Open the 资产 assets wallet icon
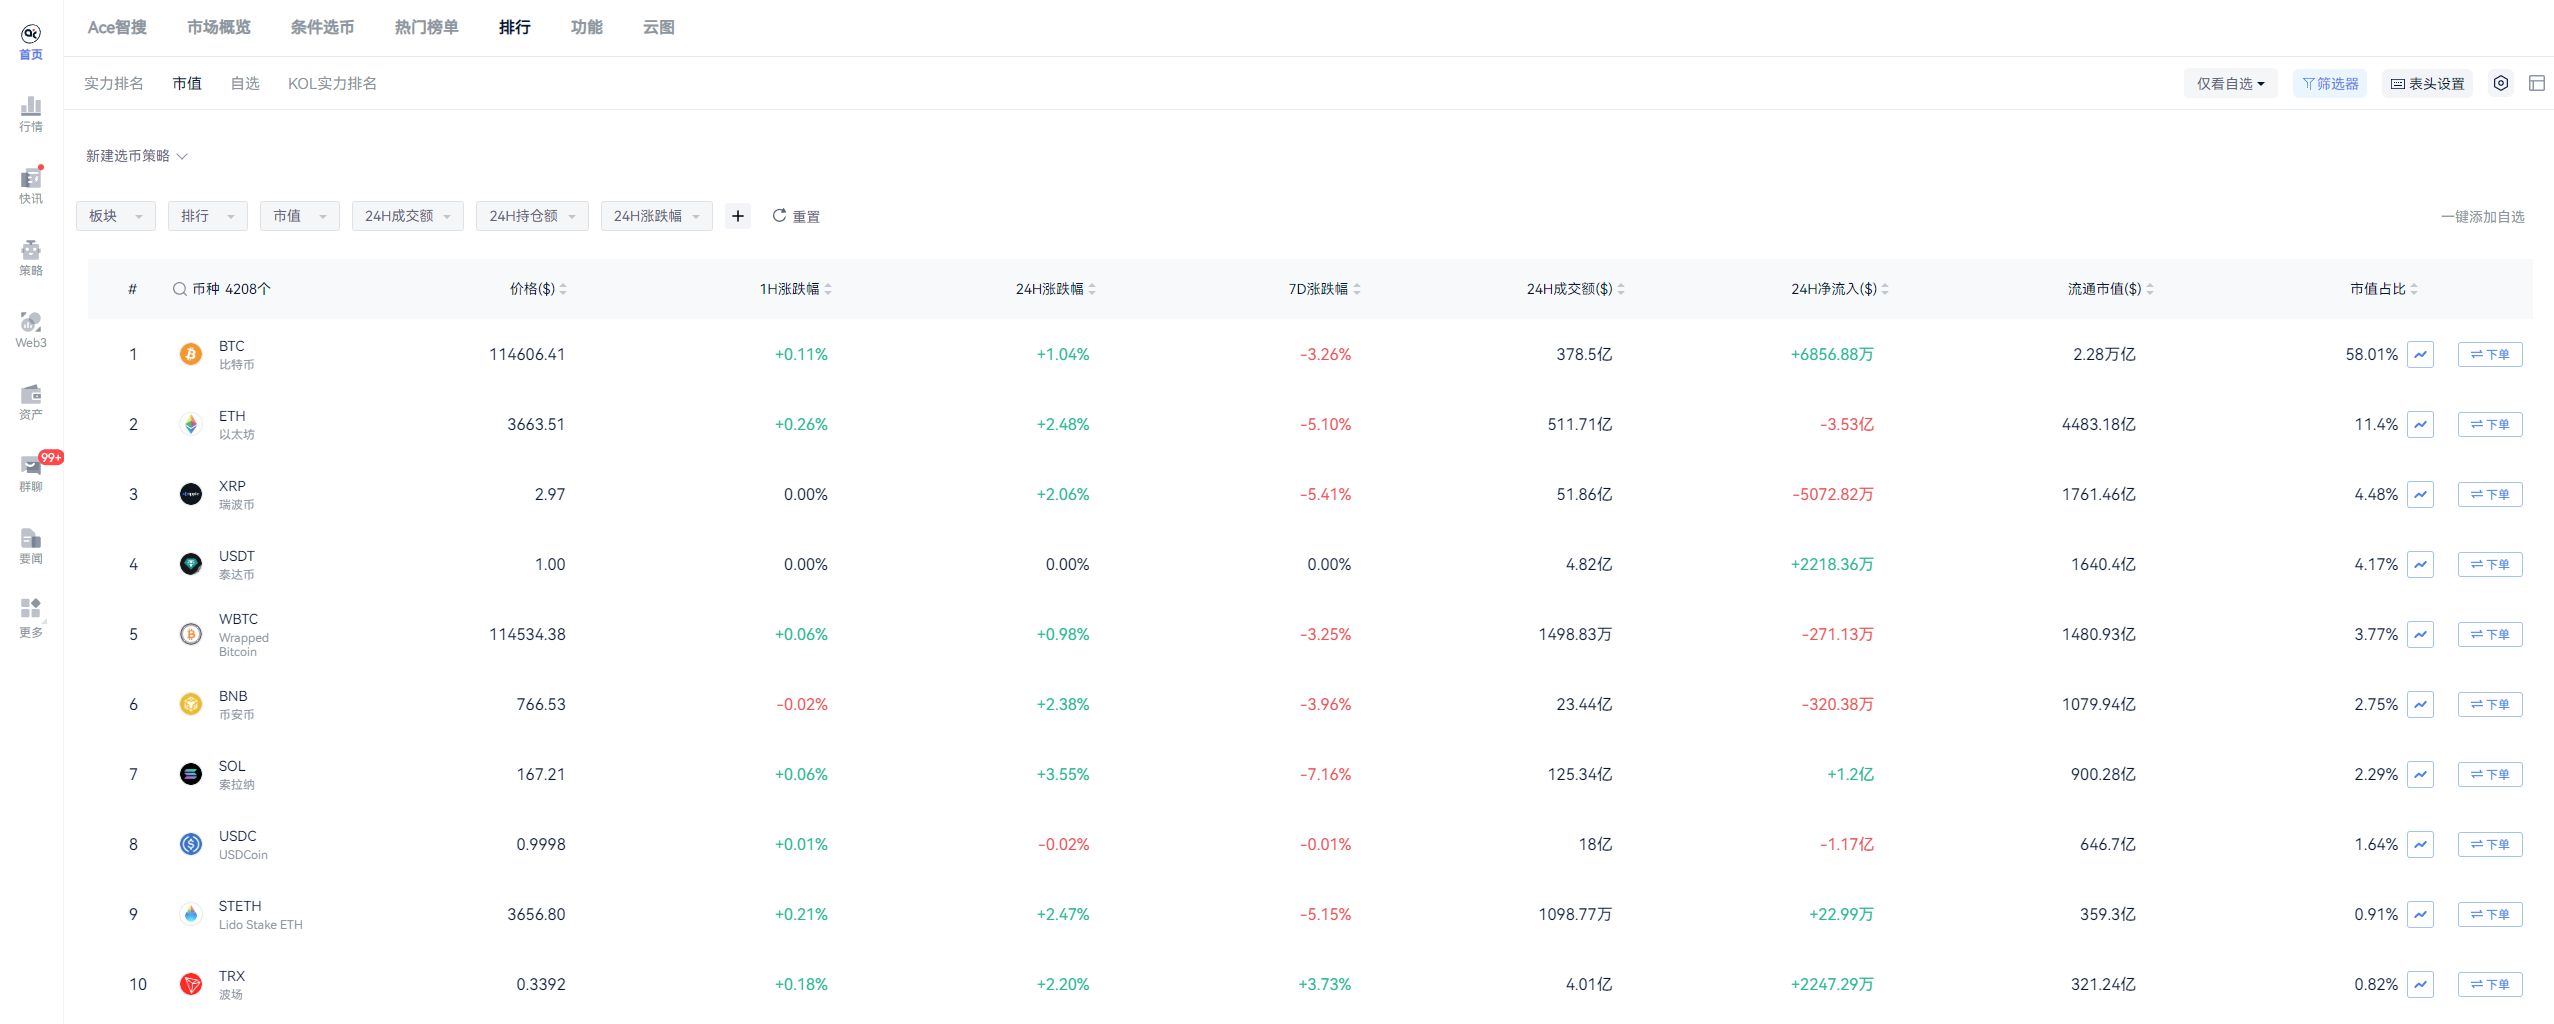2554x1024 pixels. click(31, 401)
